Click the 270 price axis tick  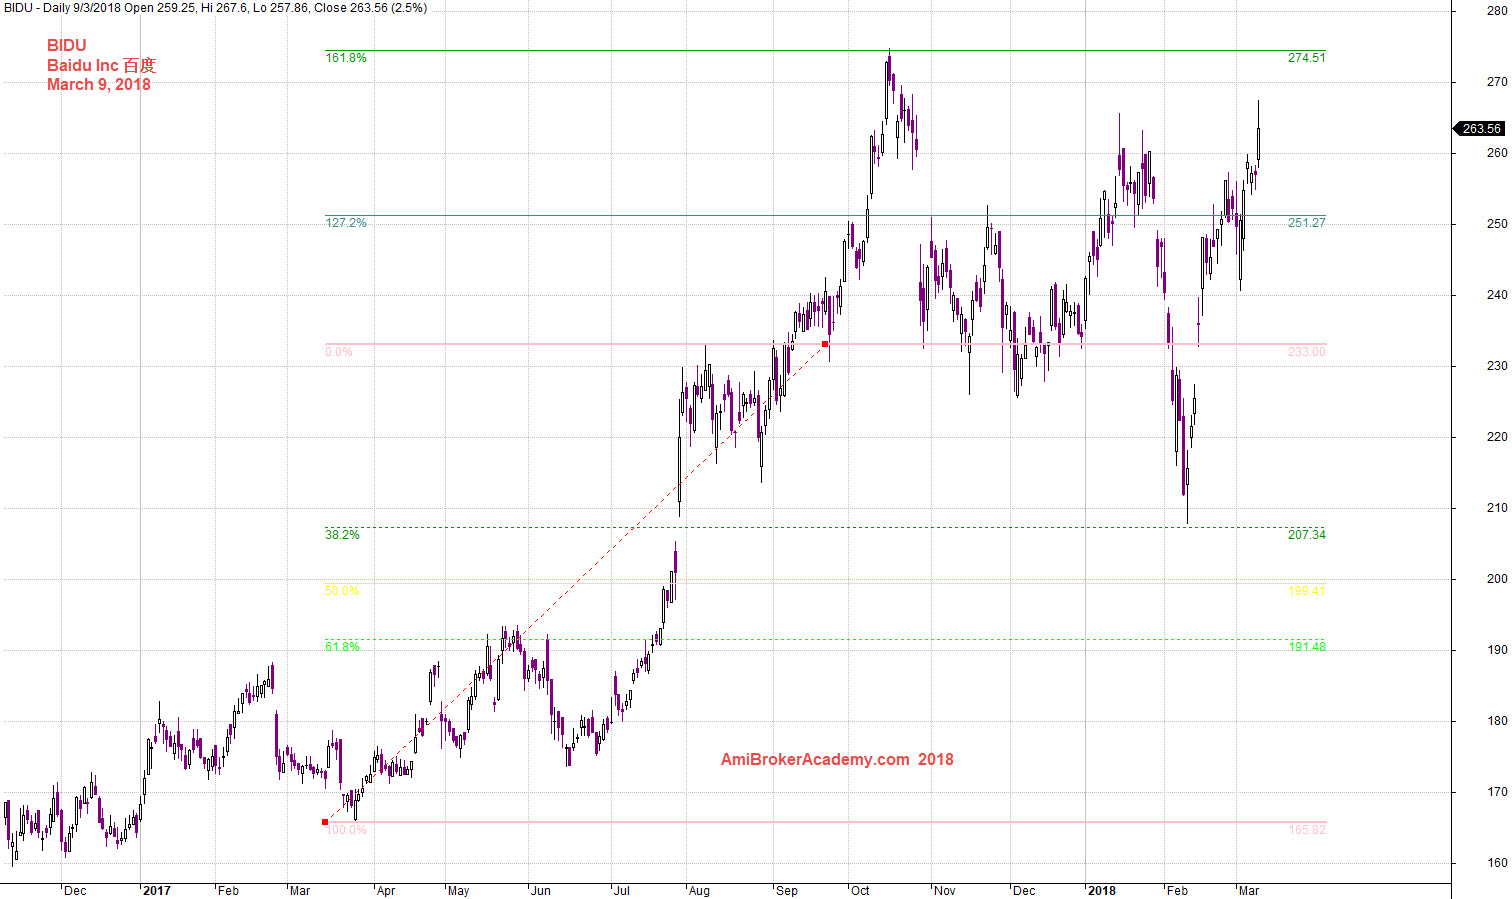[1496, 82]
